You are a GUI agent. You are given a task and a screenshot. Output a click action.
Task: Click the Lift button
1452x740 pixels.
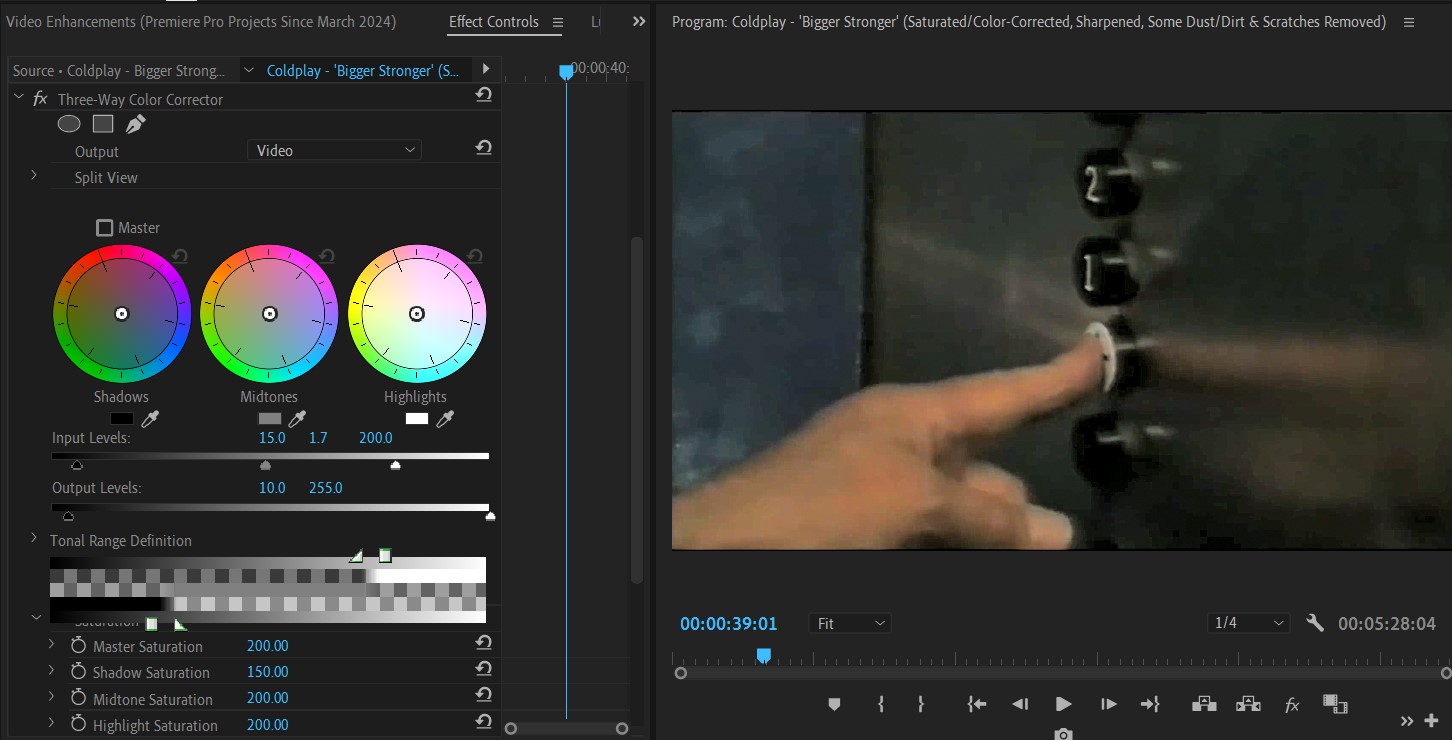click(x=1204, y=704)
